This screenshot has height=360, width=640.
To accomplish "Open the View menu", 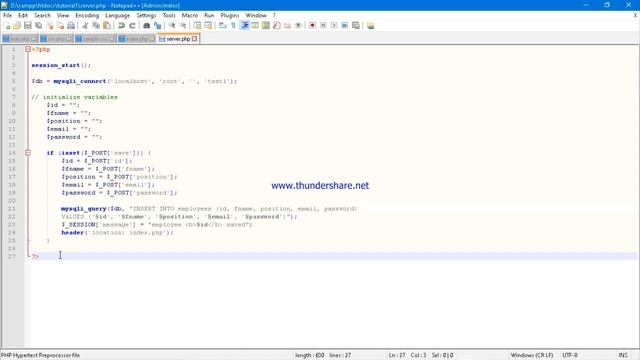I will (63, 15).
